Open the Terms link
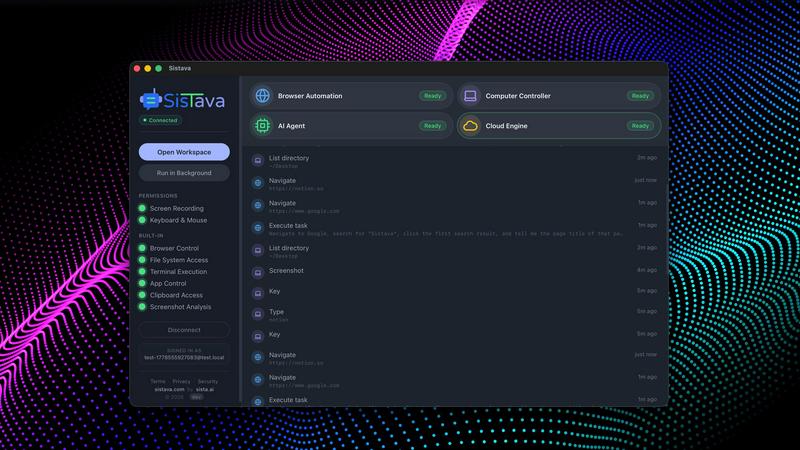The image size is (800, 450). click(x=158, y=381)
